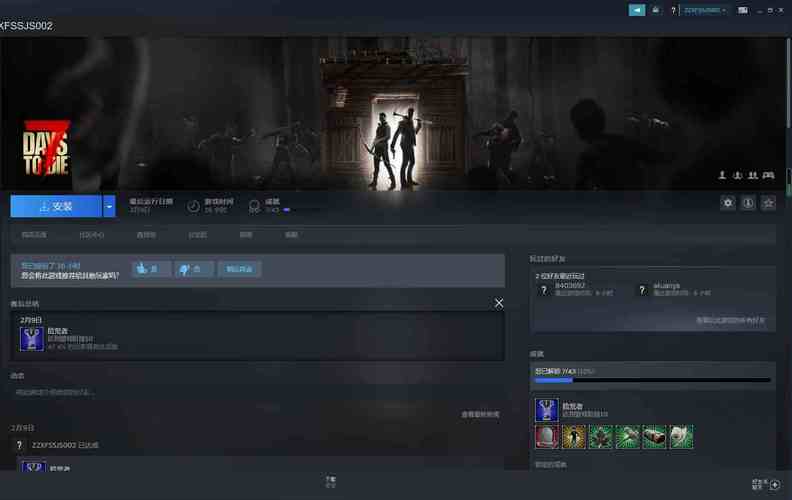Click the vertical scrollbar on the right edge
The image size is (792, 500).
pyautogui.click(x=788, y=83)
